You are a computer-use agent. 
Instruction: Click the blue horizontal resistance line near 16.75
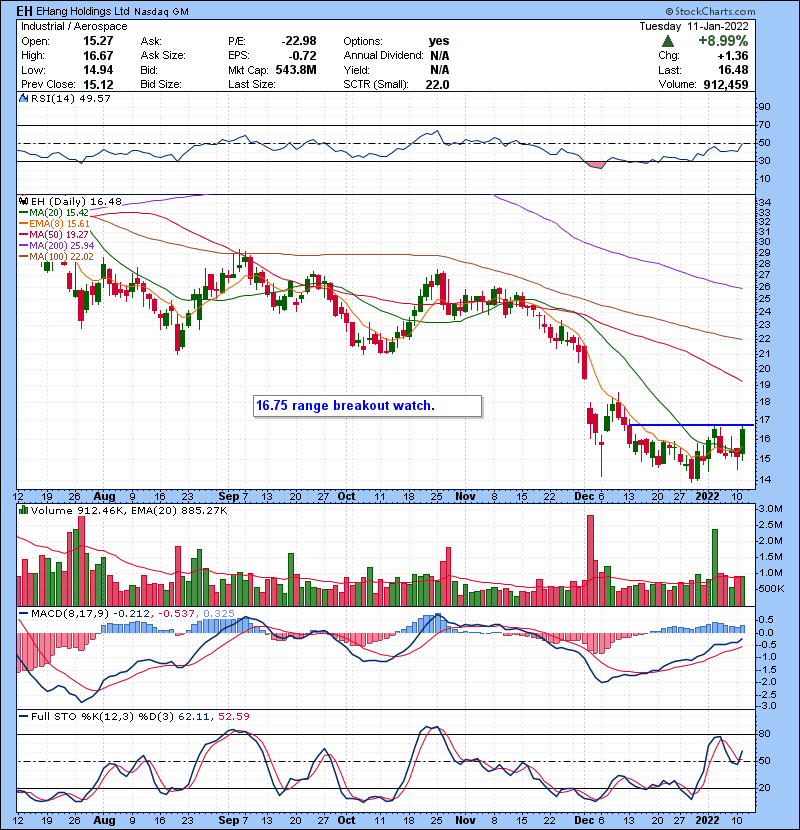690,425
